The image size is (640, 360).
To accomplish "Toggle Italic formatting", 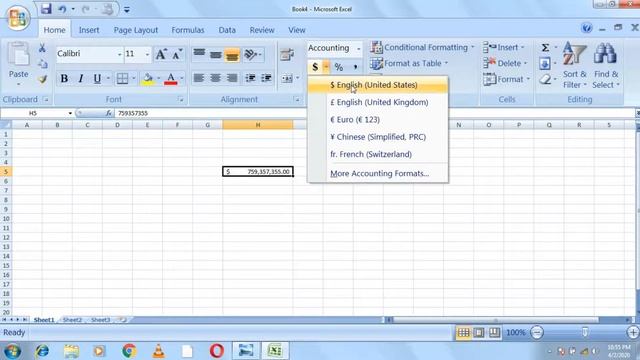I will [80, 78].
